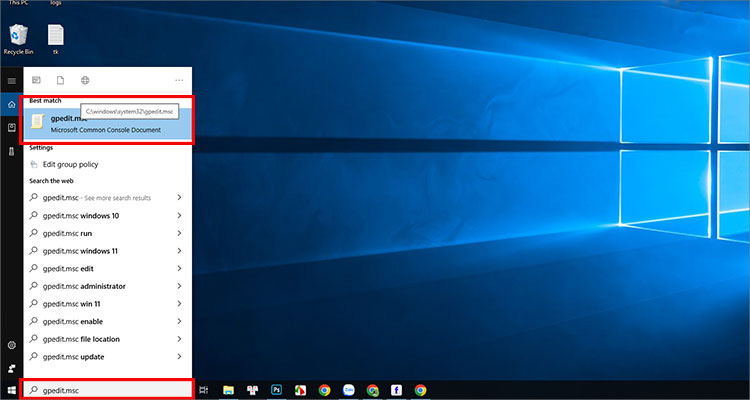Open more filter options ellipsis
750x400 pixels.
click(179, 80)
